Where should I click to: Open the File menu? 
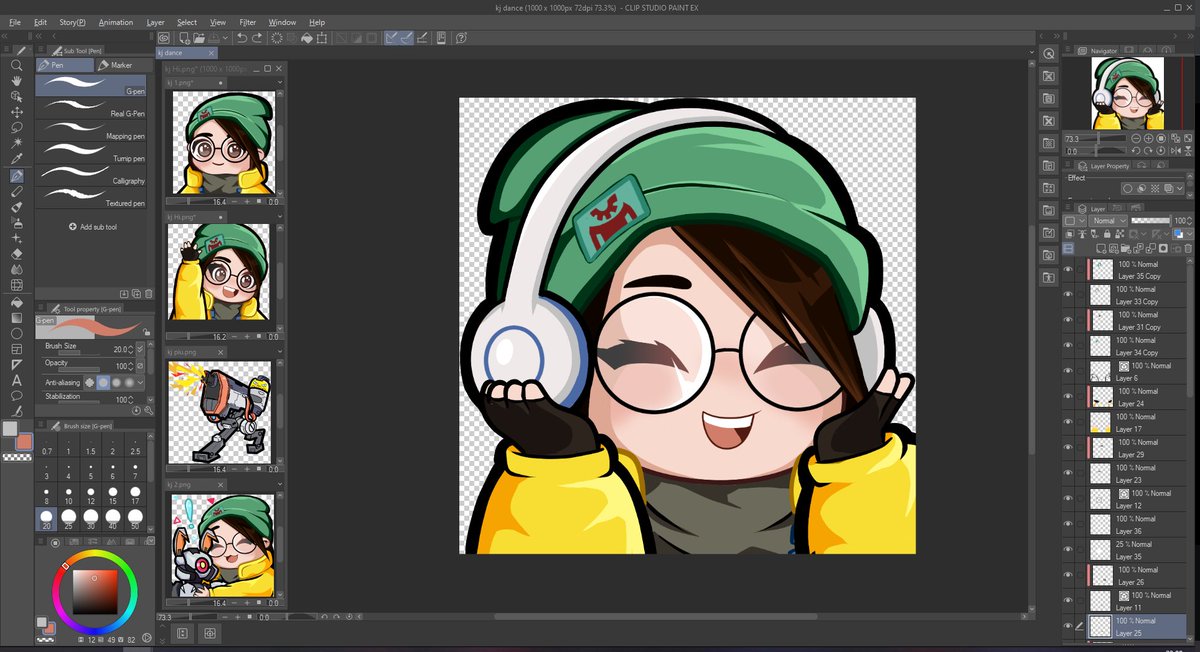tap(15, 21)
